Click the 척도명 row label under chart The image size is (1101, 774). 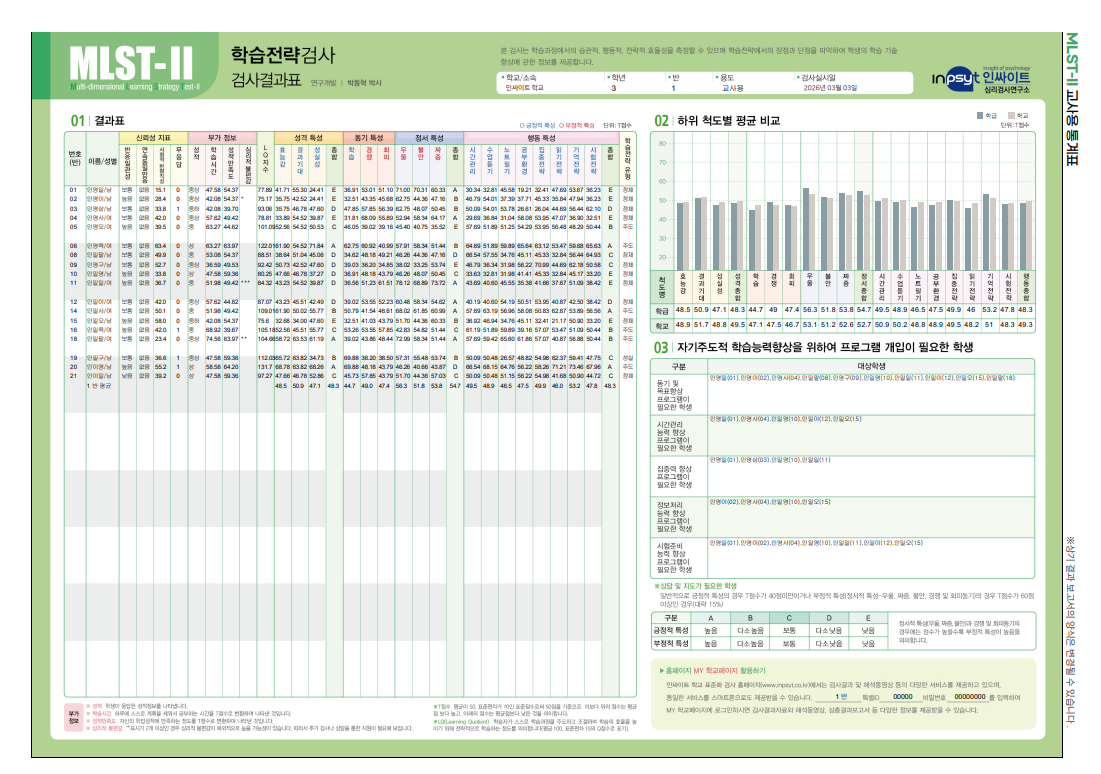point(662,287)
